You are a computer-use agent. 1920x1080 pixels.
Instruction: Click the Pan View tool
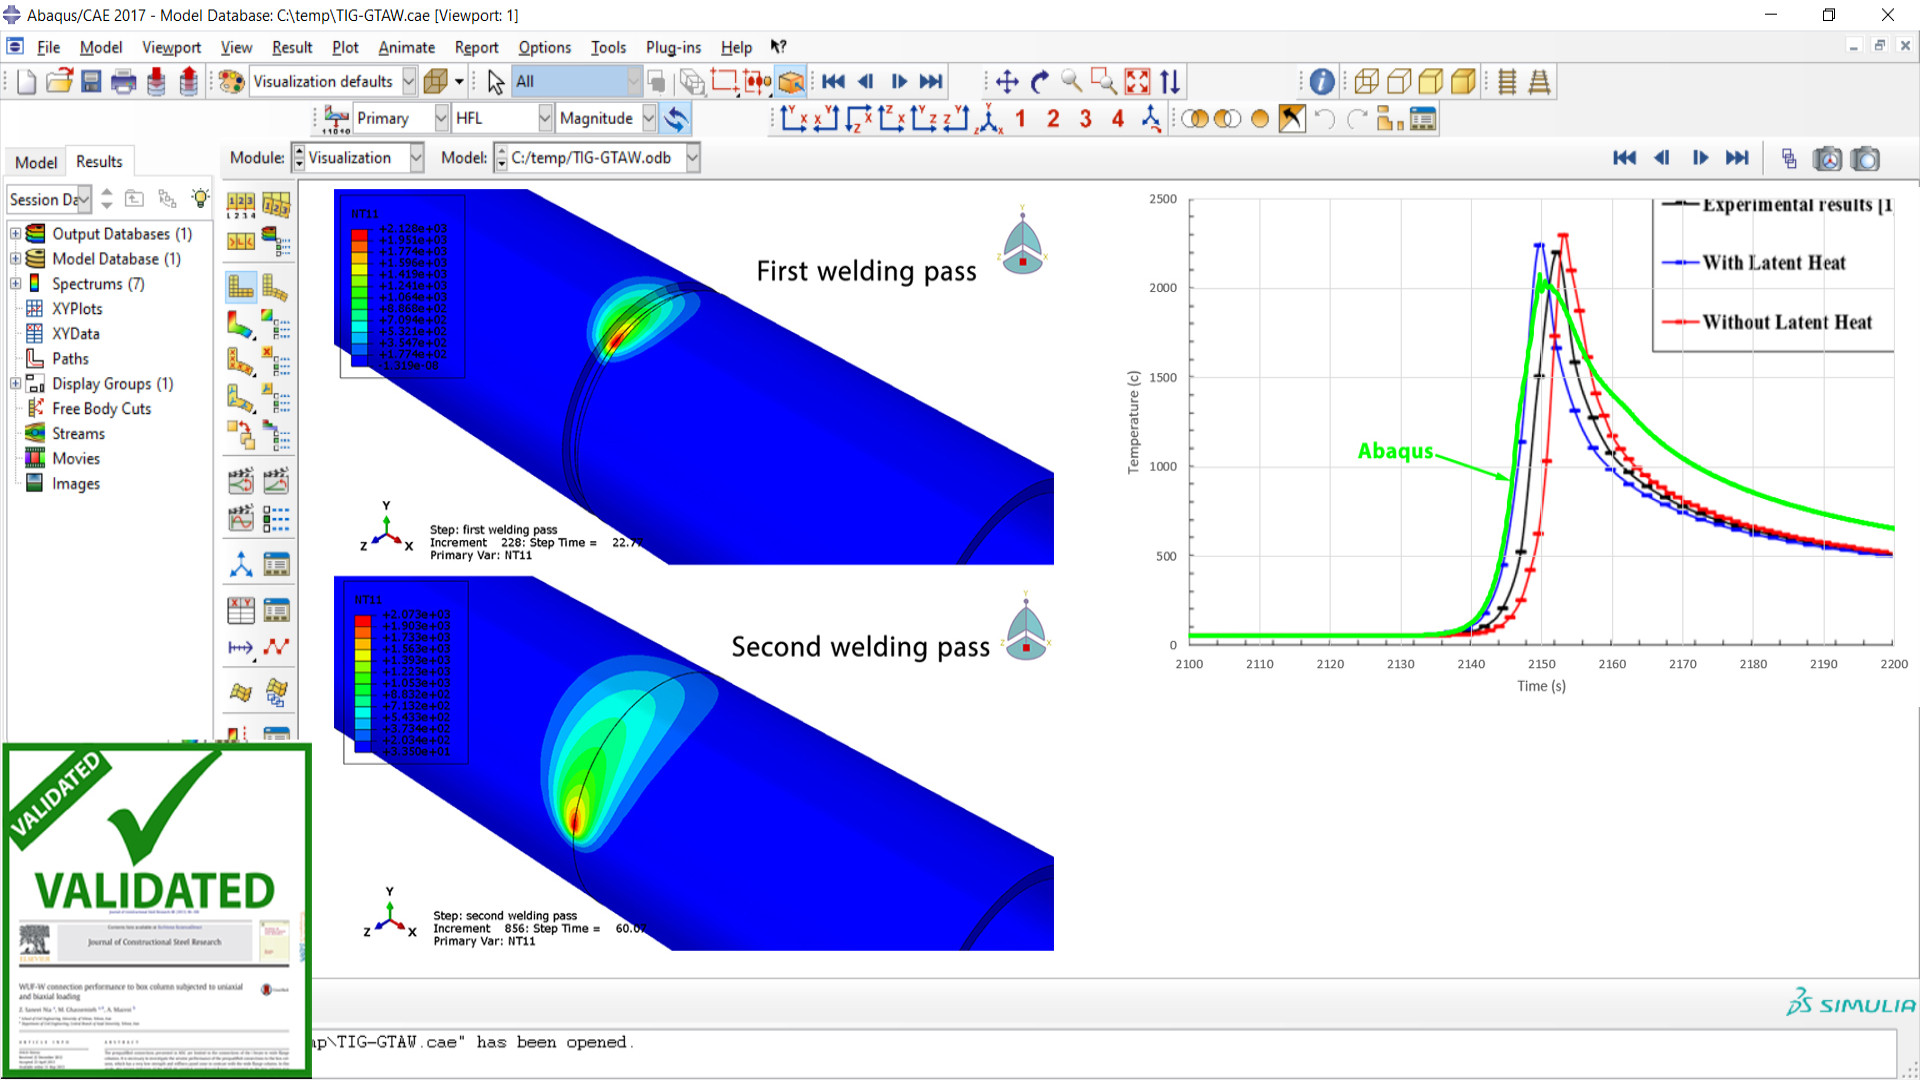pos(1007,82)
